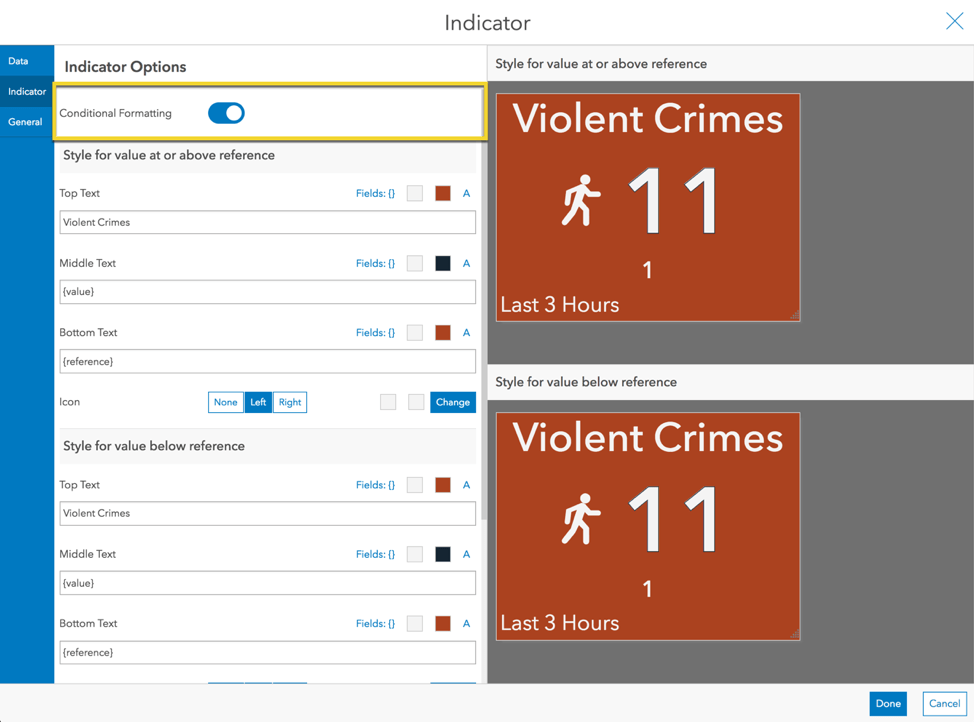This screenshot has height=722, width=974.
Task: Set icon position to None
Action: [x=226, y=402]
